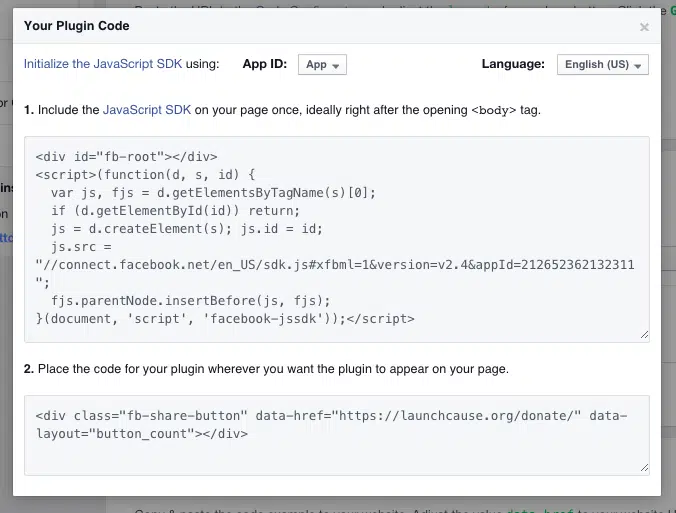The height and width of the screenshot is (513, 676).
Task: Click the body tag text in step 1
Action: pyautogui.click(x=493, y=110)
